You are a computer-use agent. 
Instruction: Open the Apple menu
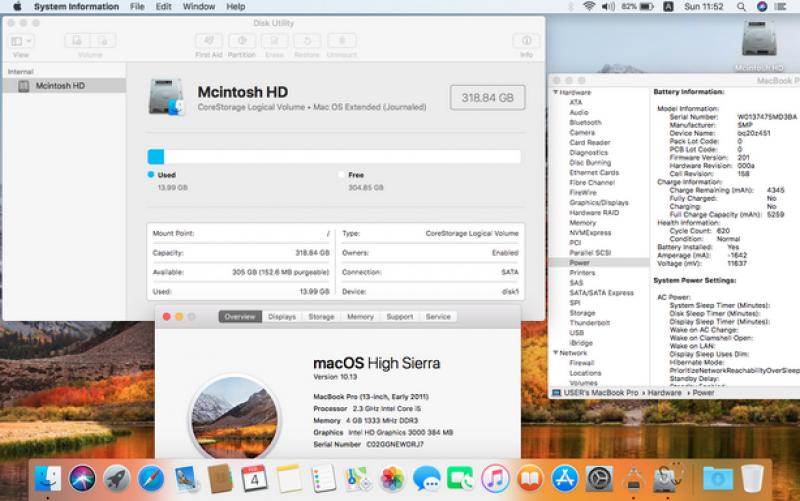pos(17,7)
